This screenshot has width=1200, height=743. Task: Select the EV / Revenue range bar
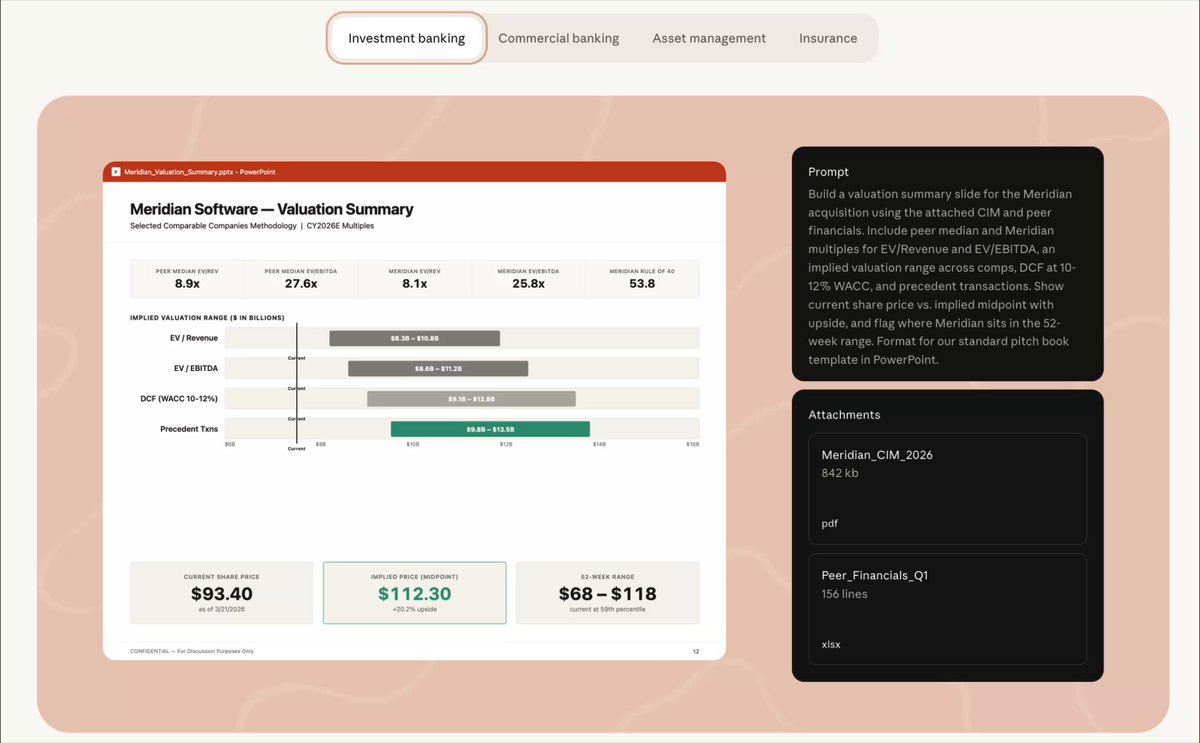pos(414,339)
